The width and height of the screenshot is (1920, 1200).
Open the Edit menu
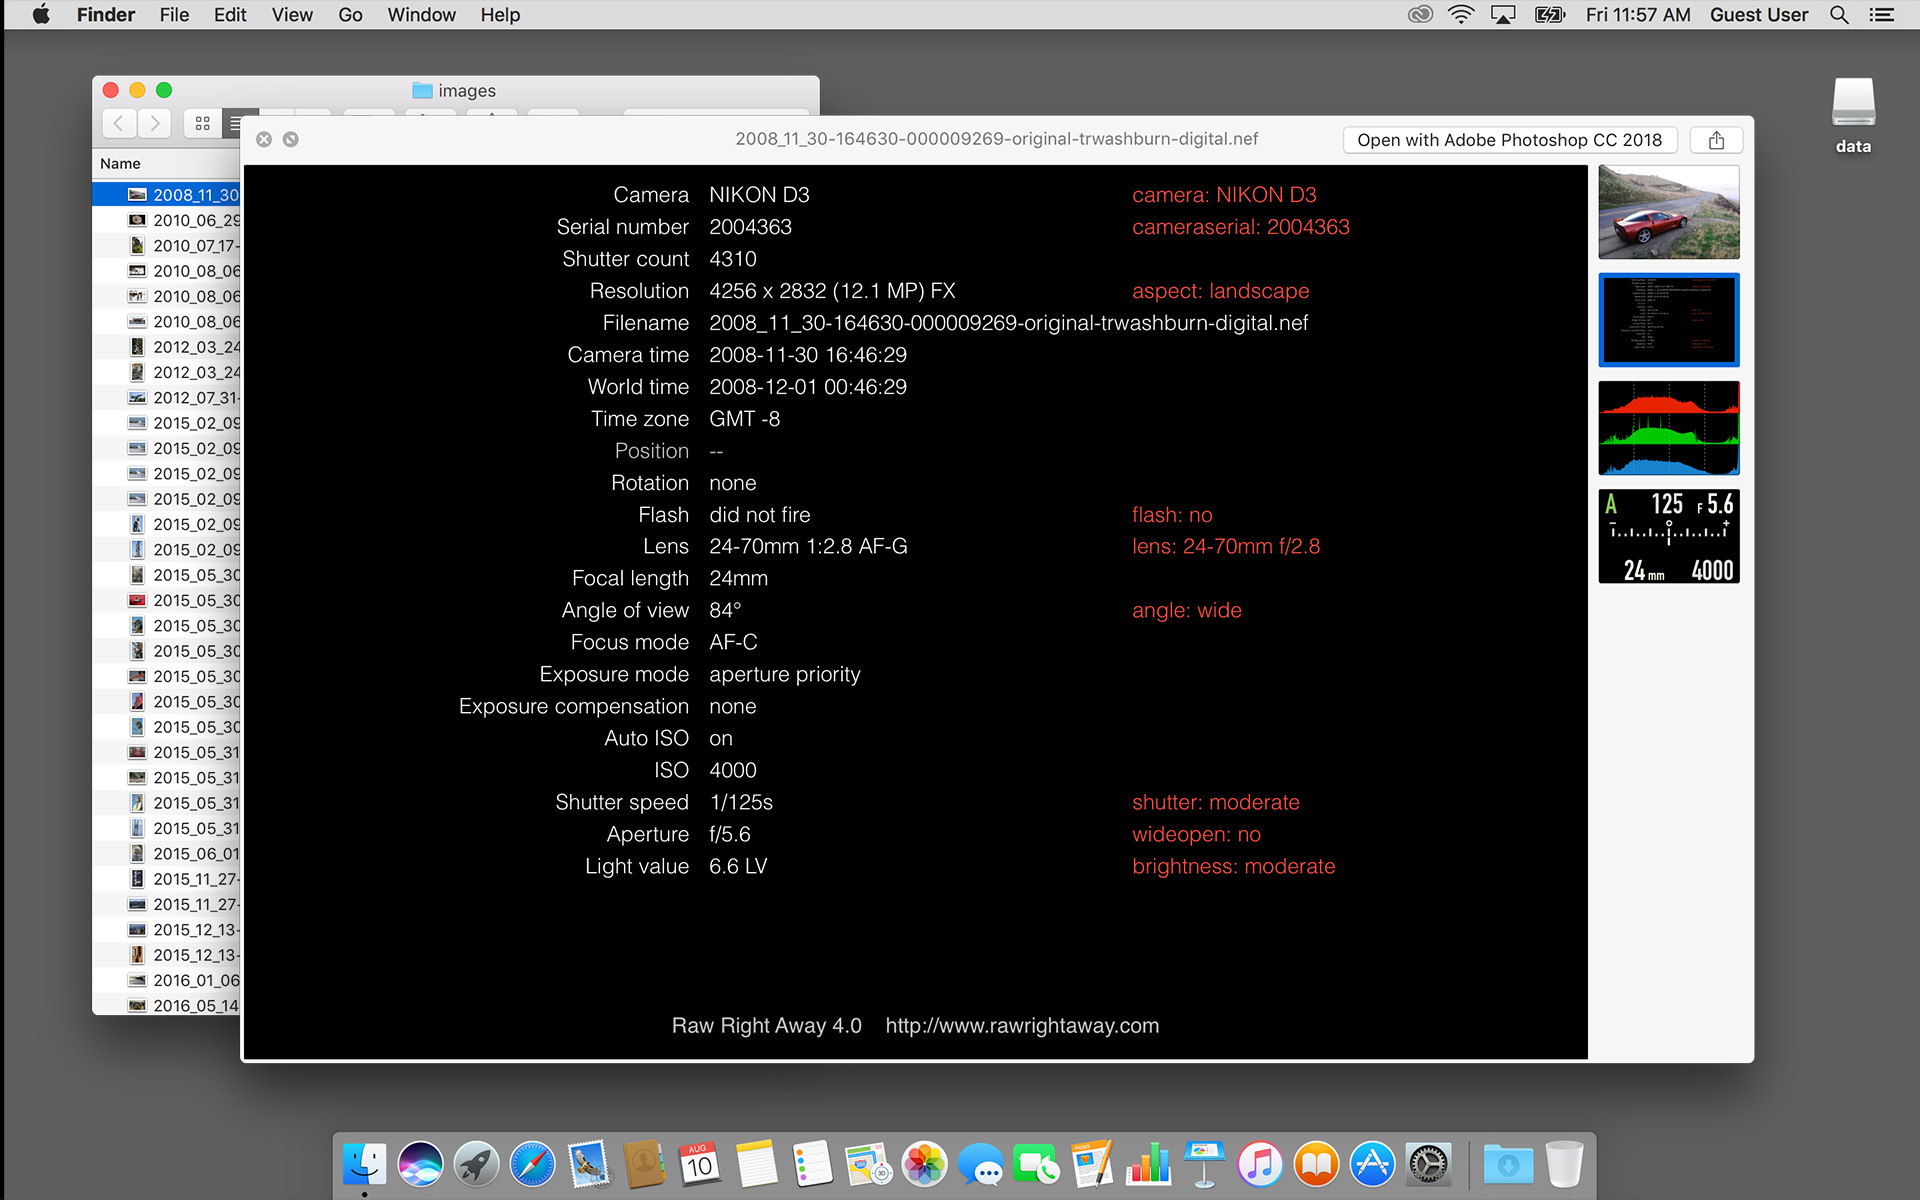point(230,15)
